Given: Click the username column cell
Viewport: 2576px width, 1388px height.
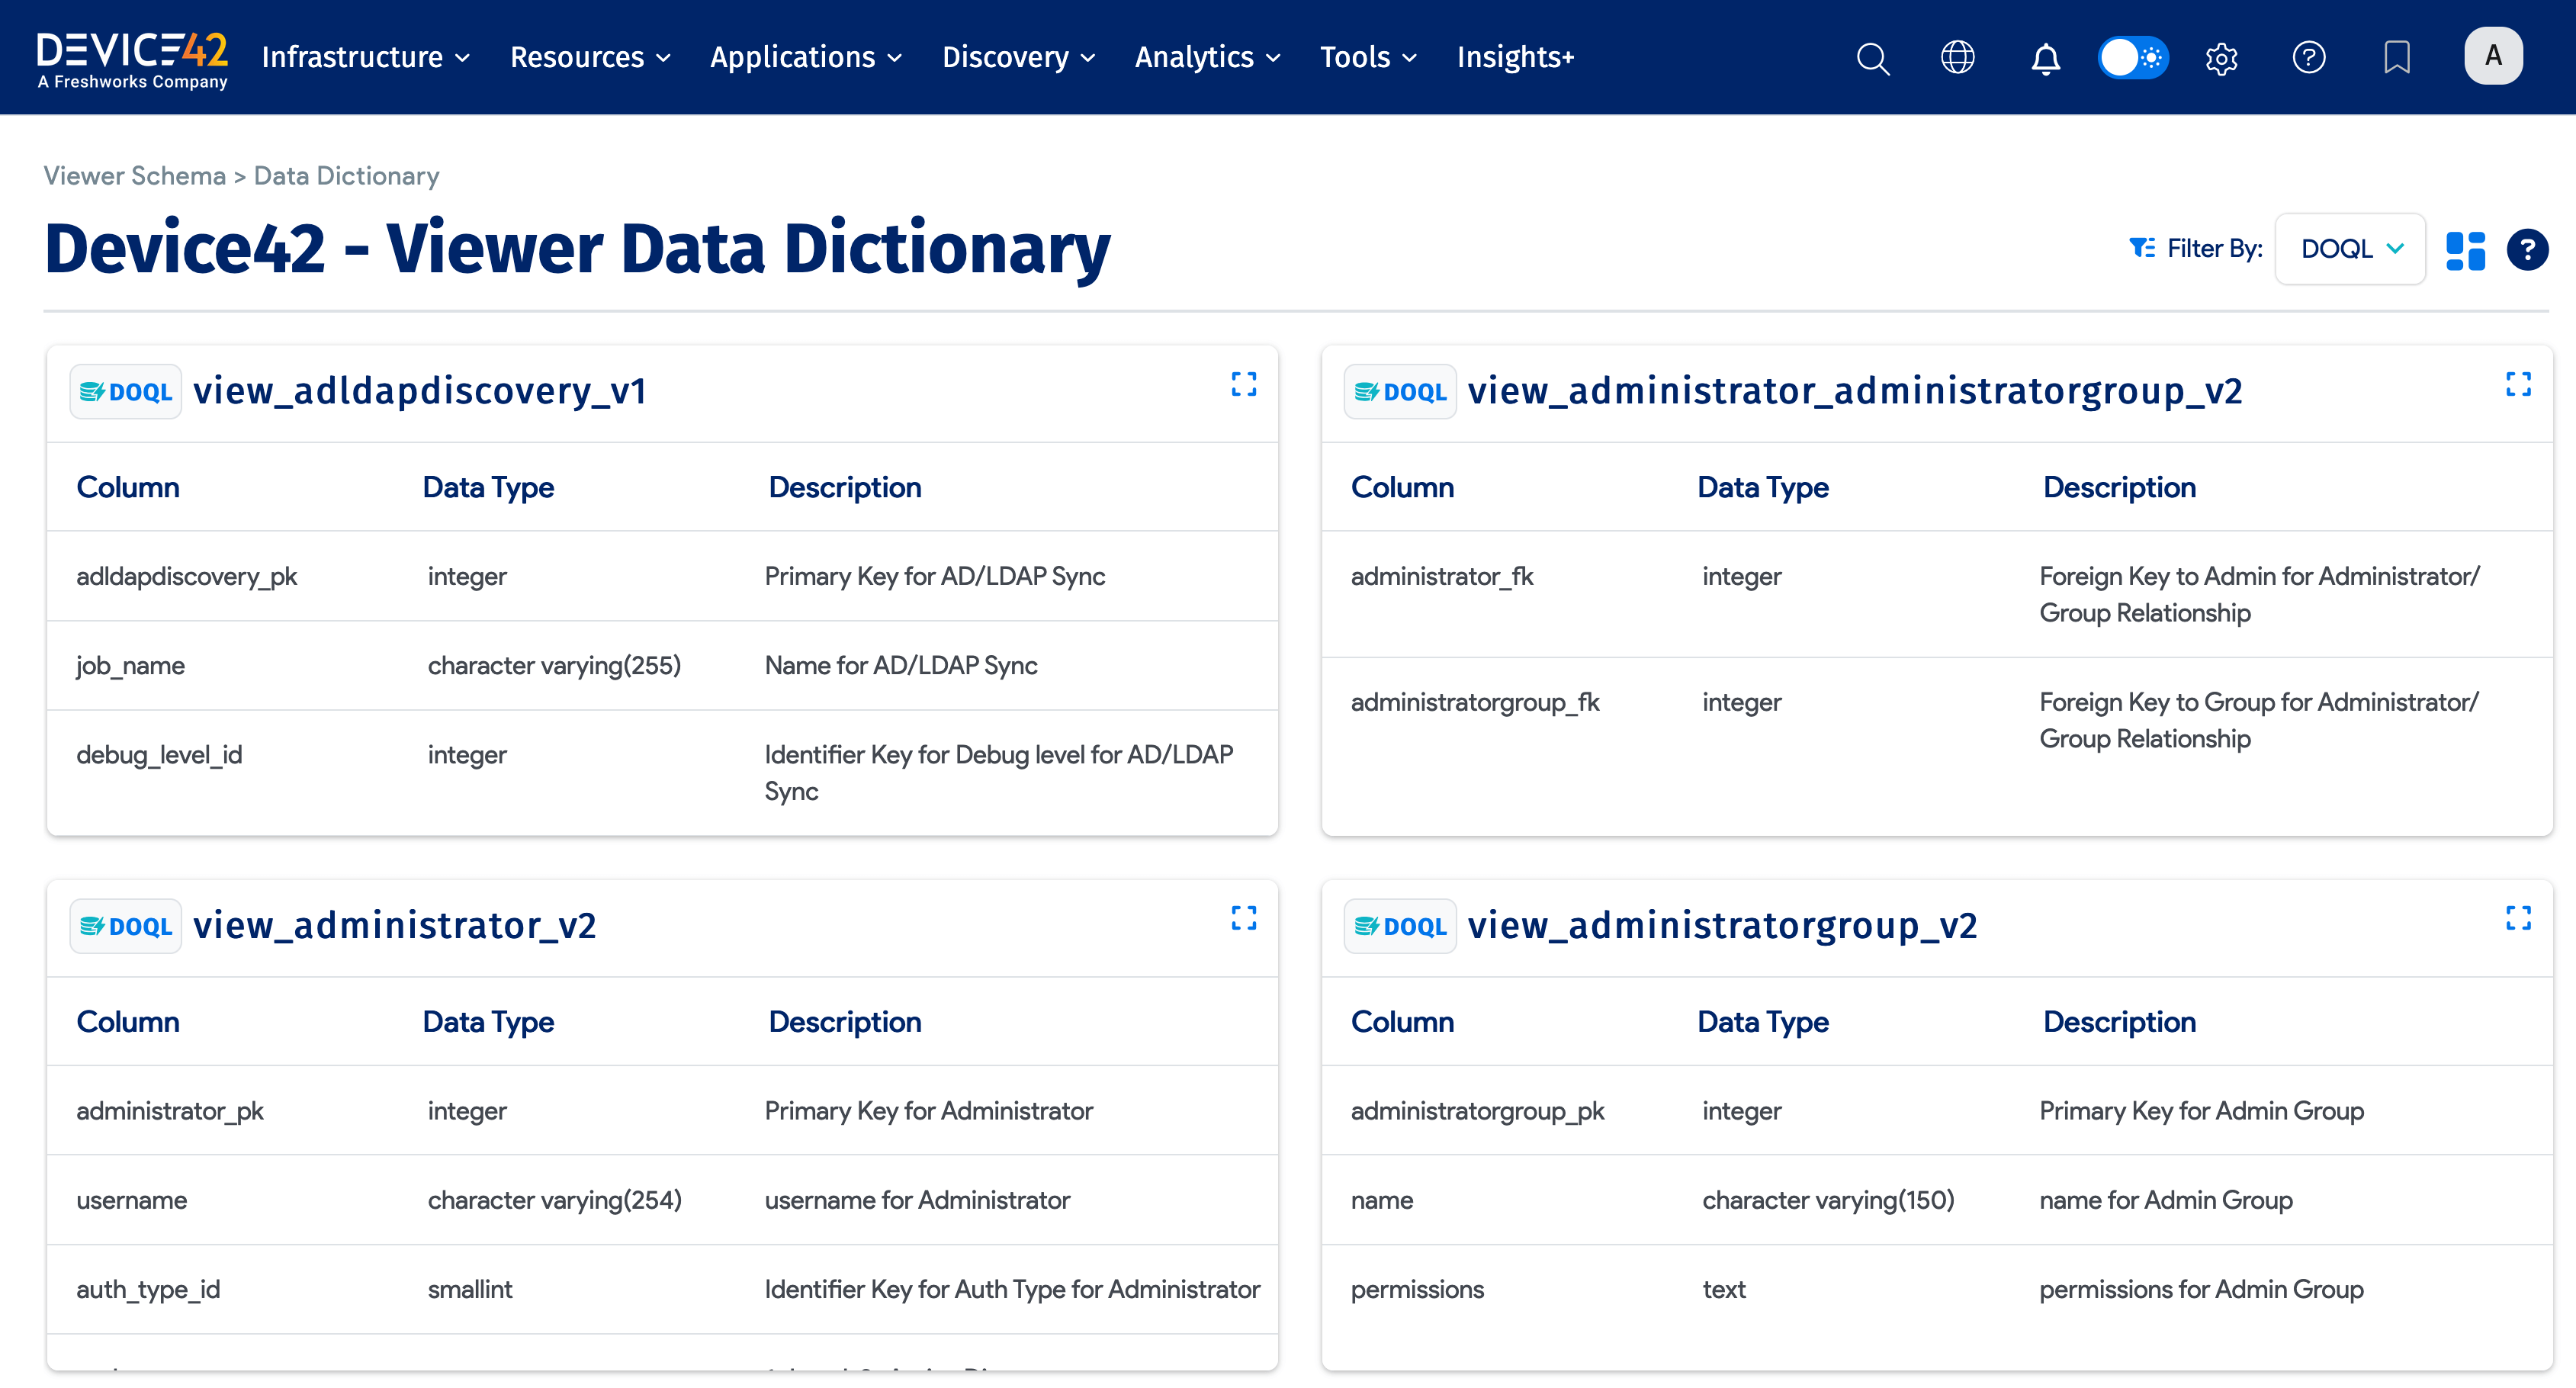Looking at the screenshot, I should [131, 1200].
